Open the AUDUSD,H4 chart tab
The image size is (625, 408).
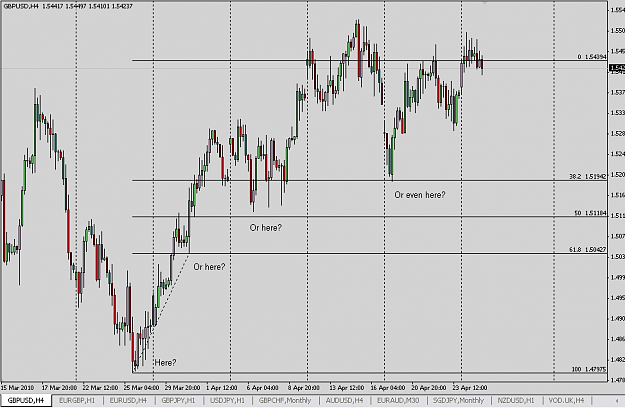pos(344,400)
